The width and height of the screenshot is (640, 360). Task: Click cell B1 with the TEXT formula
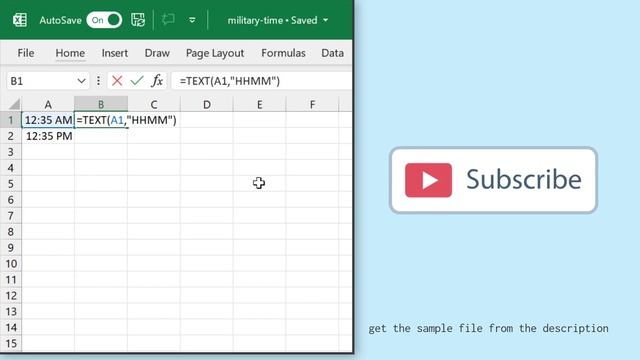pyautogui.click(x=101, y=120)
